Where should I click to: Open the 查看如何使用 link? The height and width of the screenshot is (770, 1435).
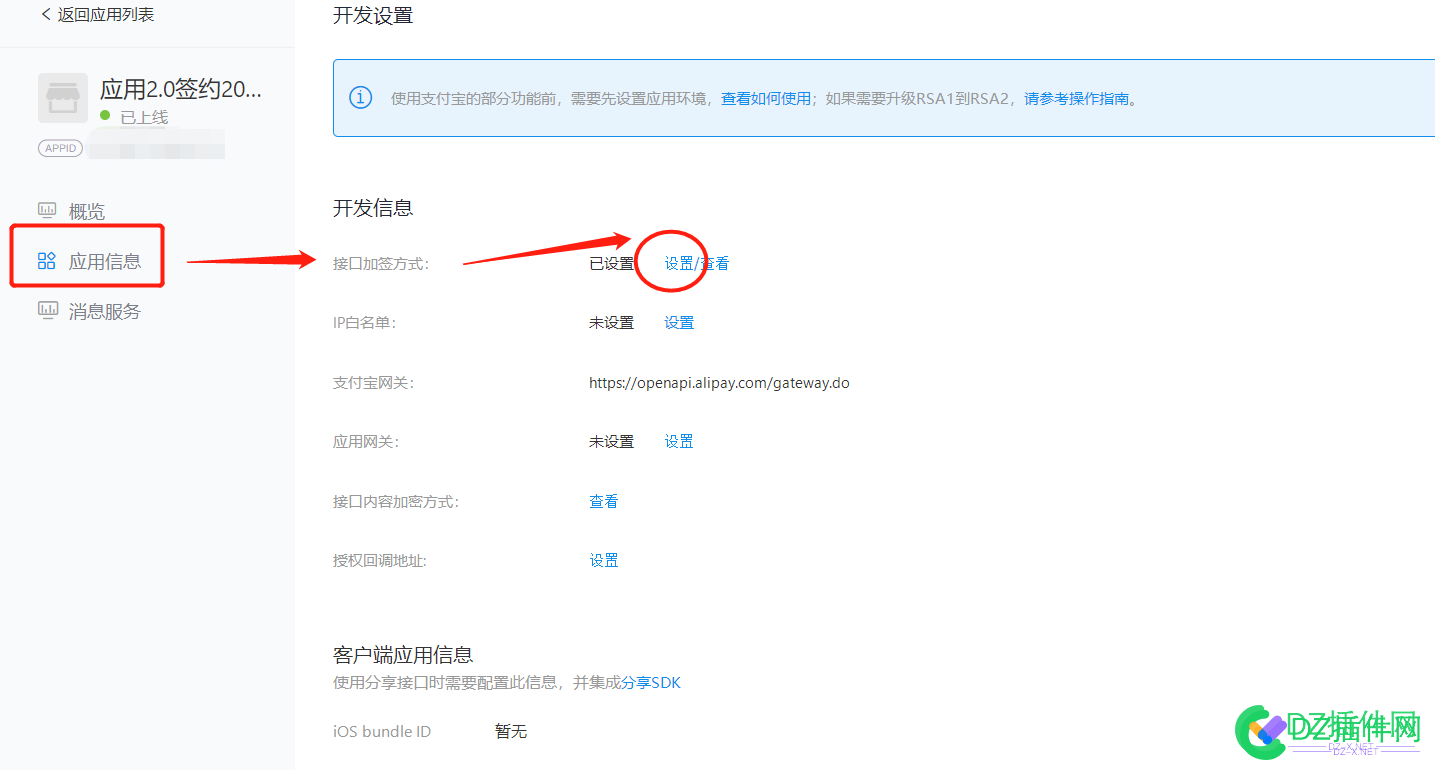(766, 99)
